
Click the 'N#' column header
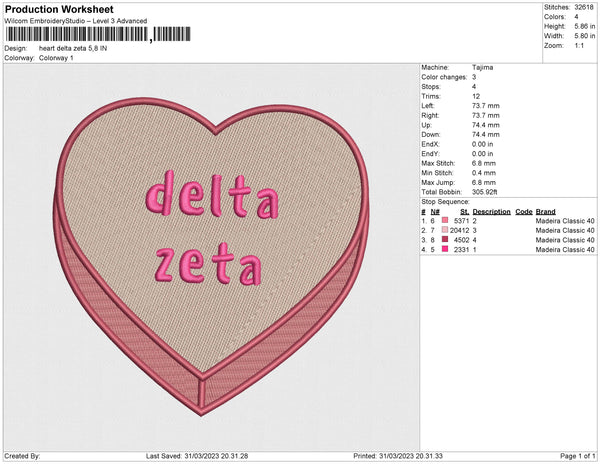pos(435,212)
